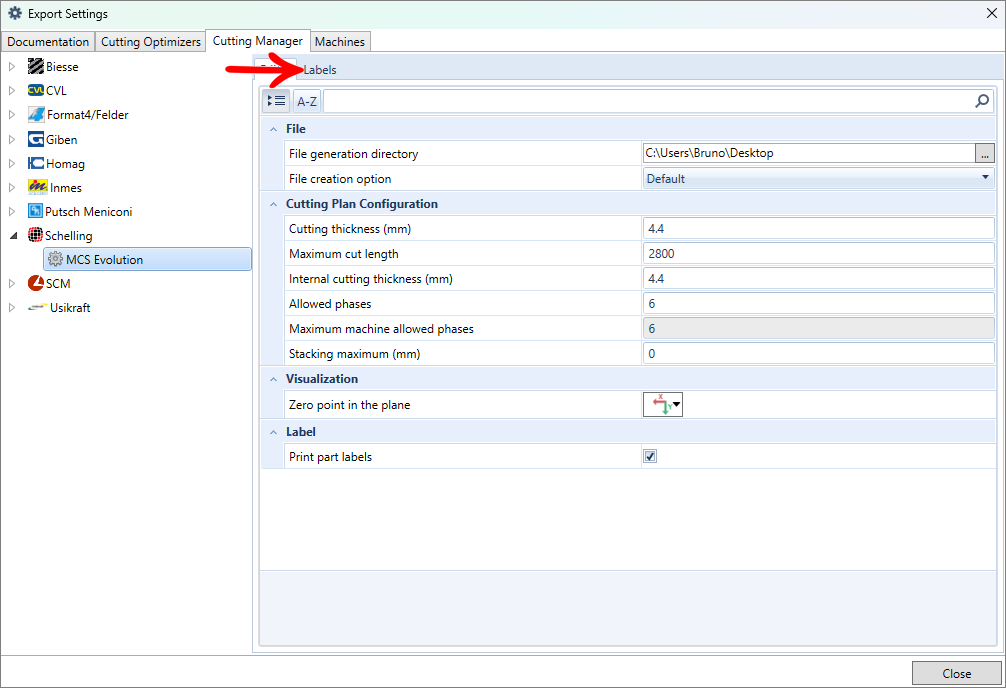
Task: Switch to the Labels sub-tab
Action: pyautogui.click(x=319, y=69)
